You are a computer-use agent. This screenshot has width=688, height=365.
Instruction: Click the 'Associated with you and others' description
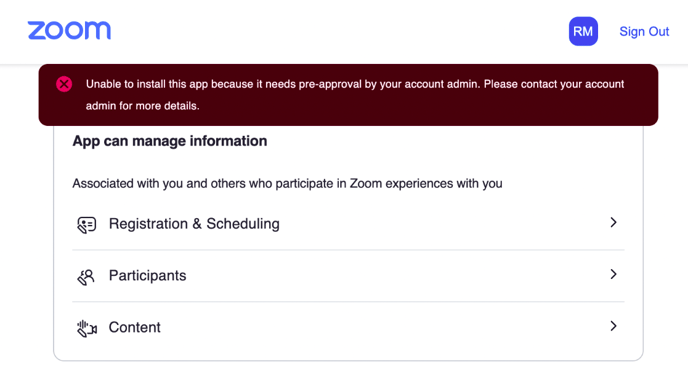[287, 183]
